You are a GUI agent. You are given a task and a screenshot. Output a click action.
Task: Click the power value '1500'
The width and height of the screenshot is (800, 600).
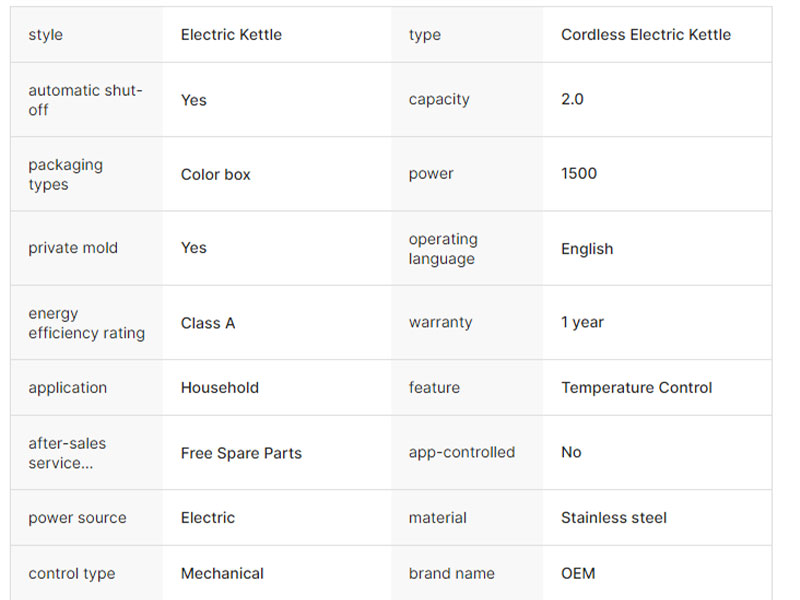578,174
